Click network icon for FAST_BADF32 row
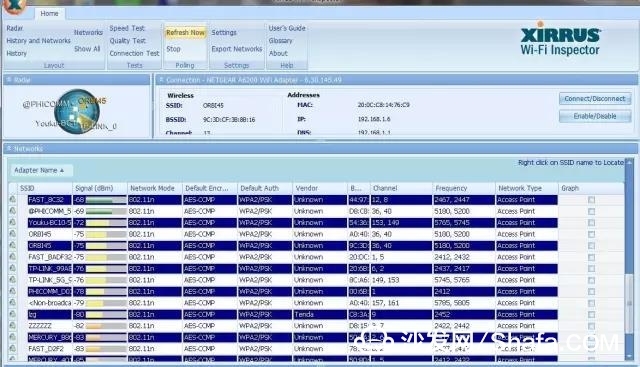This screenshot has height=367, width=640. coord(13,257)
